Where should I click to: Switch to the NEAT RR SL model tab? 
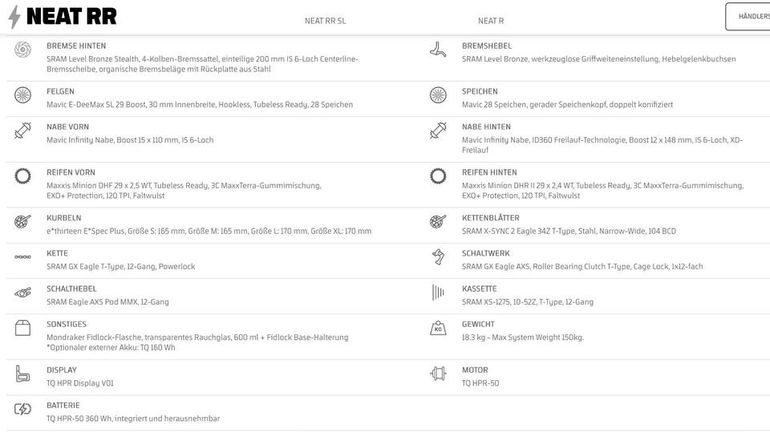click(325, 21)
